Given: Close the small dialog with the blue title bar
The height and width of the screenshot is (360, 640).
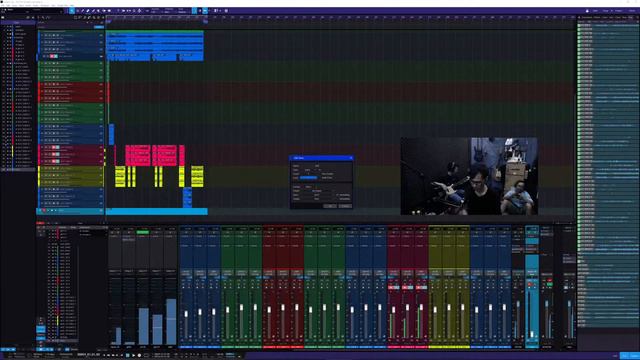Looking at the screenshot, I should [351, 158].
